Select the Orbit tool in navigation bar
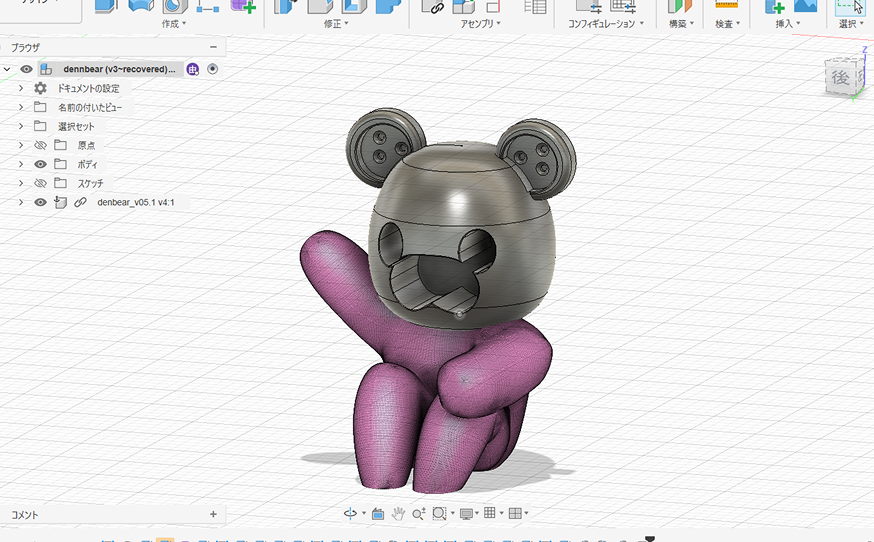This screenshot has height=542, width=874. [351, 513]
